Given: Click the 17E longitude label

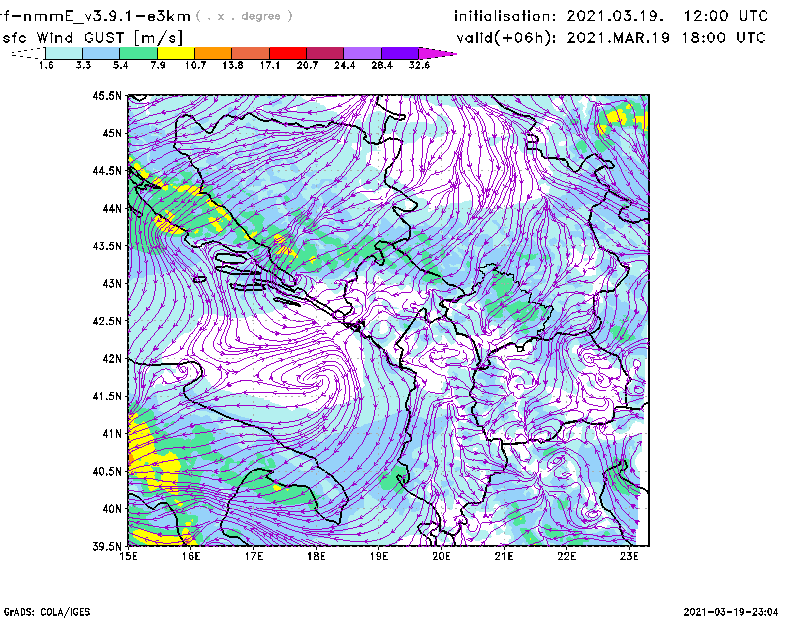Looking at the screenshot, I should coord(254,556).
